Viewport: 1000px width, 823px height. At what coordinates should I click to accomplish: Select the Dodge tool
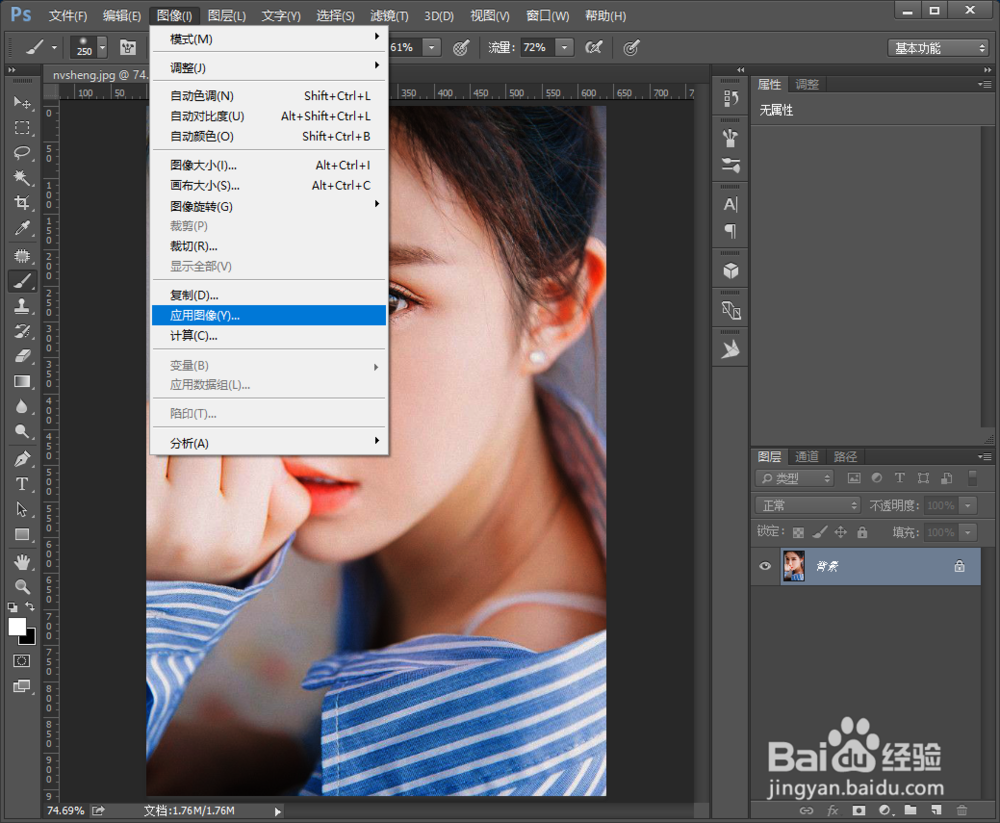pyautogui.click(x=22, y=432)
